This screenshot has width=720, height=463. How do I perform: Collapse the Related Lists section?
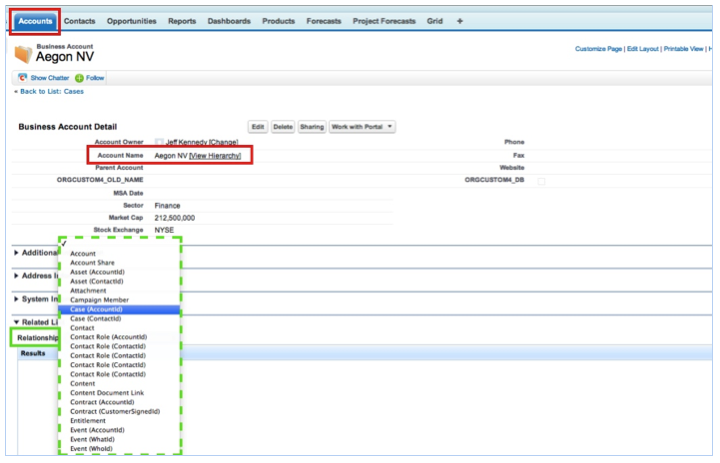[x=17, y=321]
